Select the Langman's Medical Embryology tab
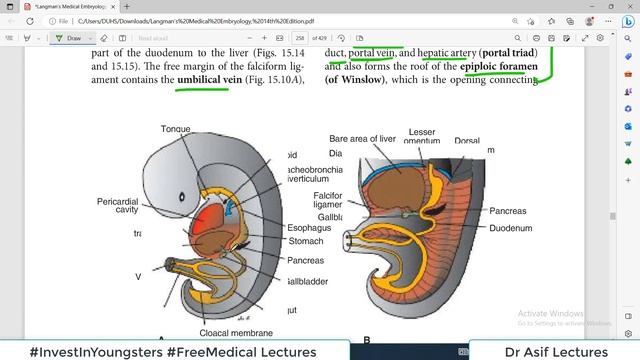Image resolution: width=640 pixels, height=360 pixels. click(x=69, y=7)
